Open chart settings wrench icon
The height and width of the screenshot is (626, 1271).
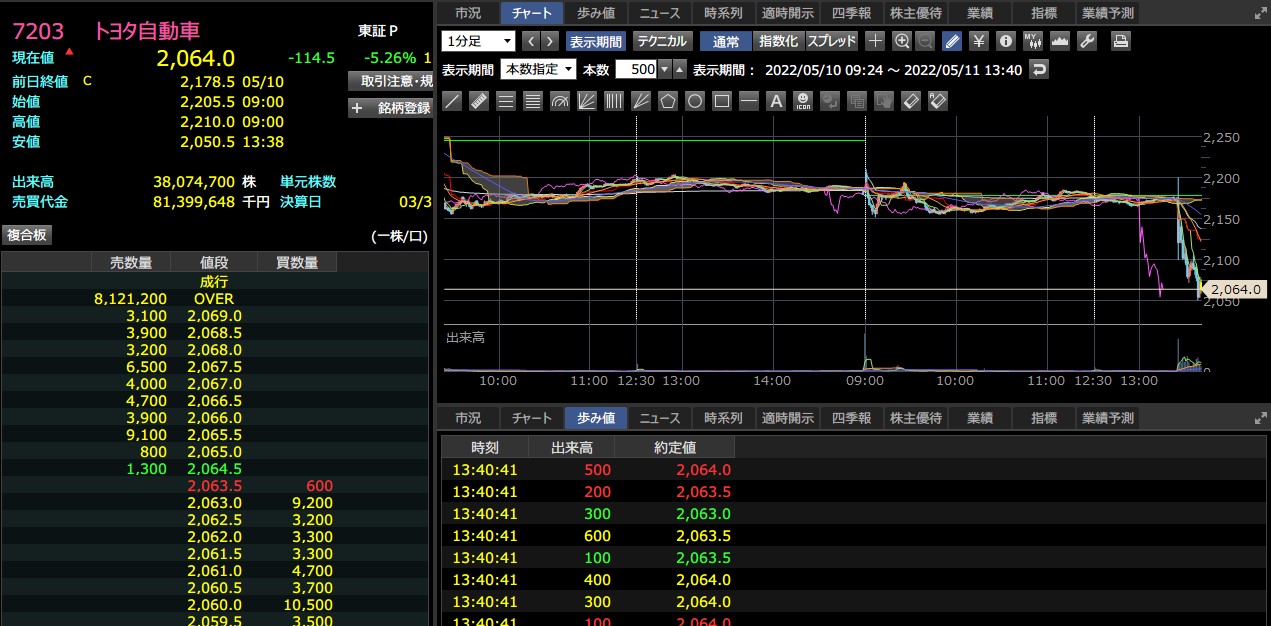[x=1087, y=41]
